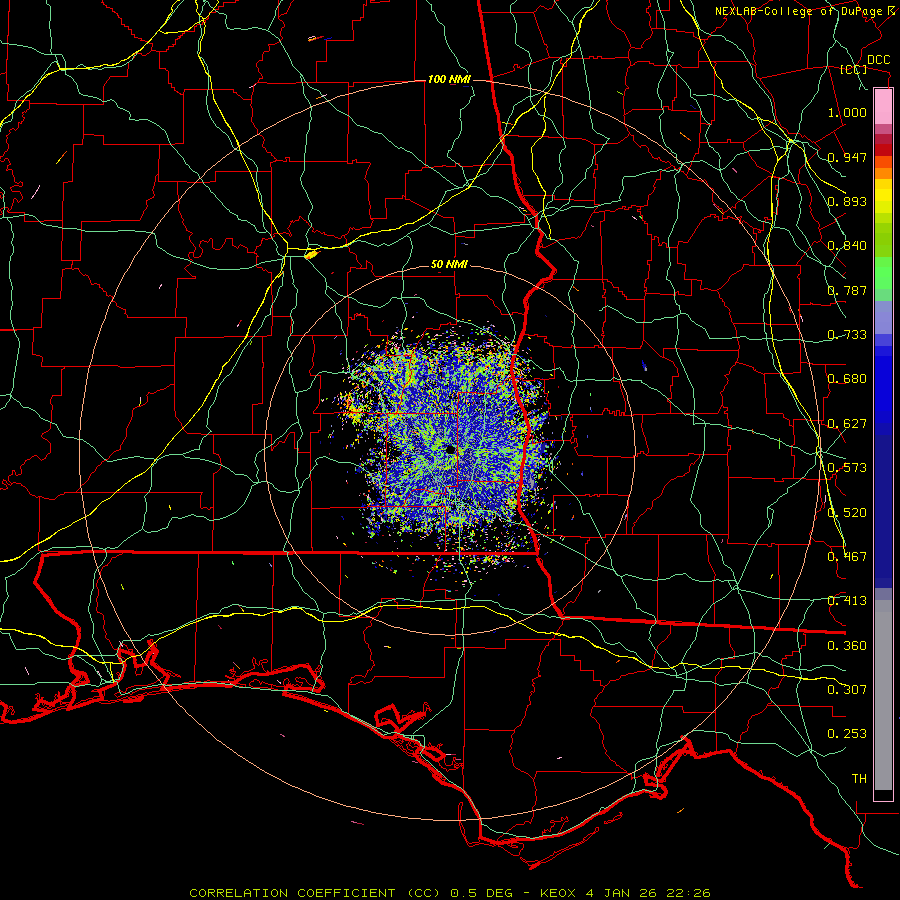Click the 0.360 legend value
Viewport: 900px width, 900px height.
pos(847,646)
